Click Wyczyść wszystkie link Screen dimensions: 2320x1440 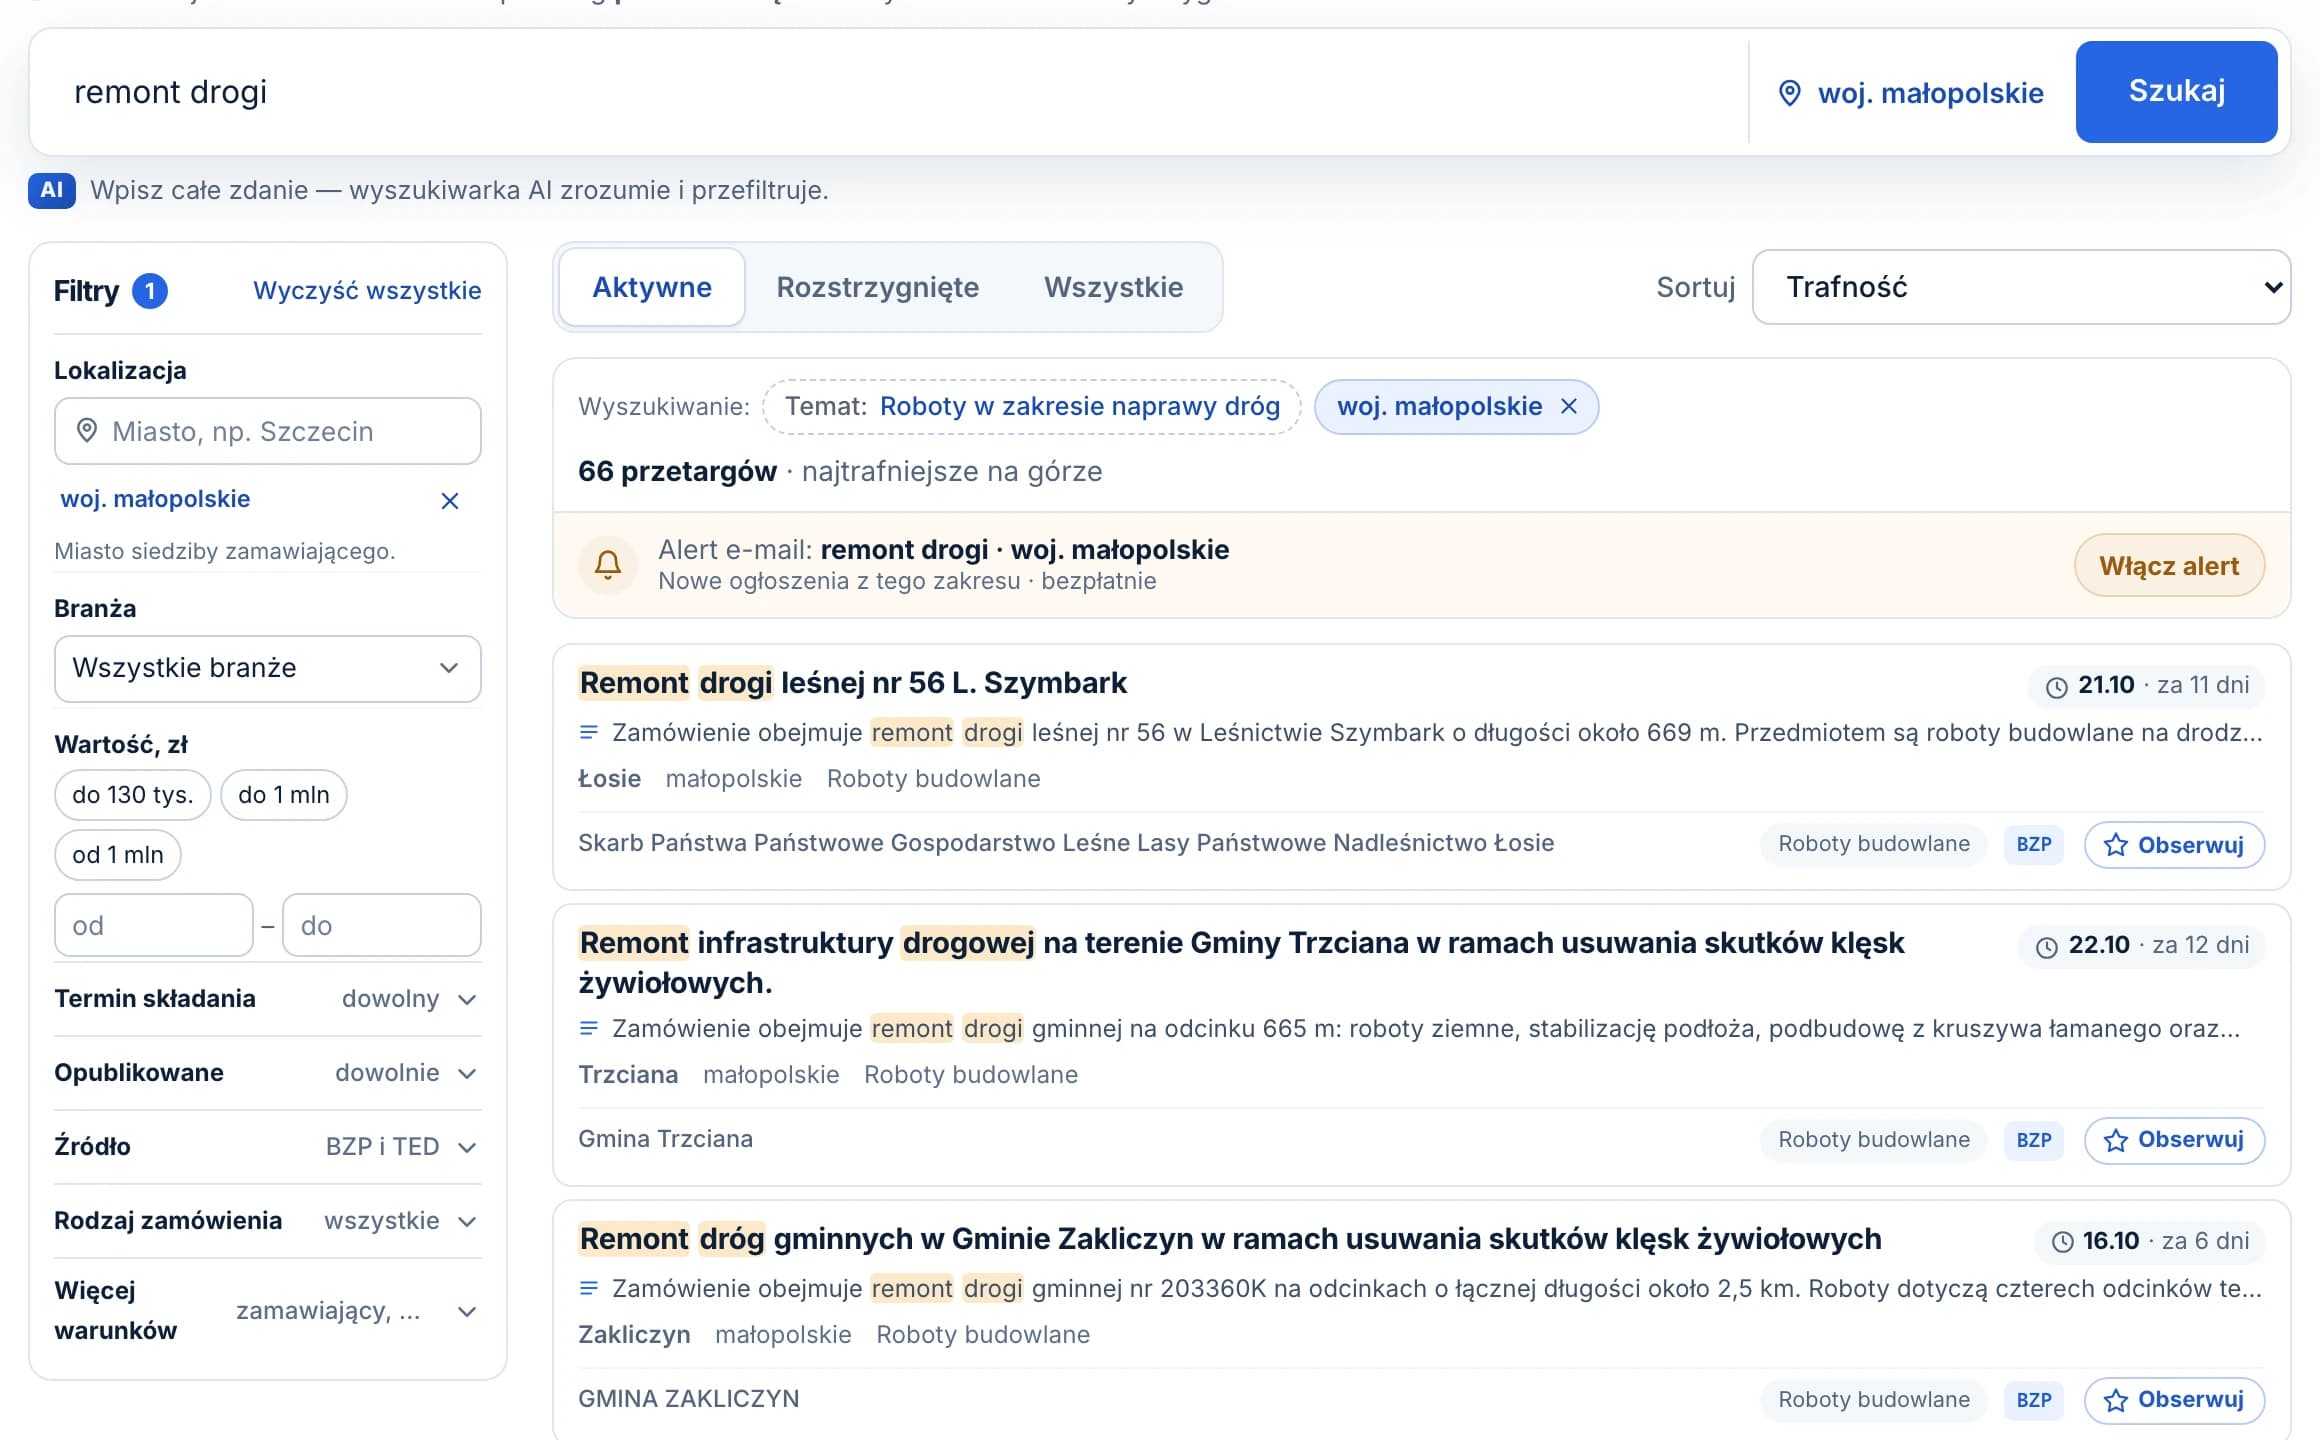tap(367, 291)
